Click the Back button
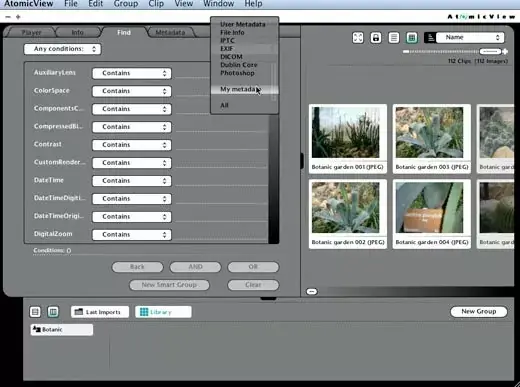520x387 pixels. pos(137,267)
